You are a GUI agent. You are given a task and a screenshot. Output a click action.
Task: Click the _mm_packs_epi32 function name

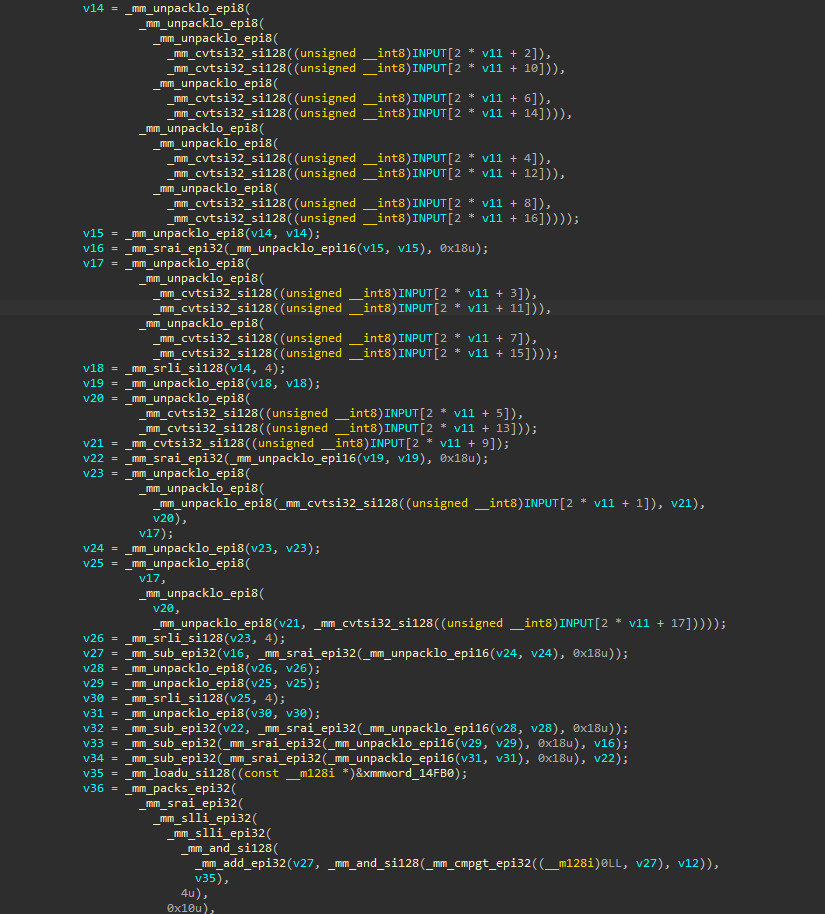[x=177, y=788]
